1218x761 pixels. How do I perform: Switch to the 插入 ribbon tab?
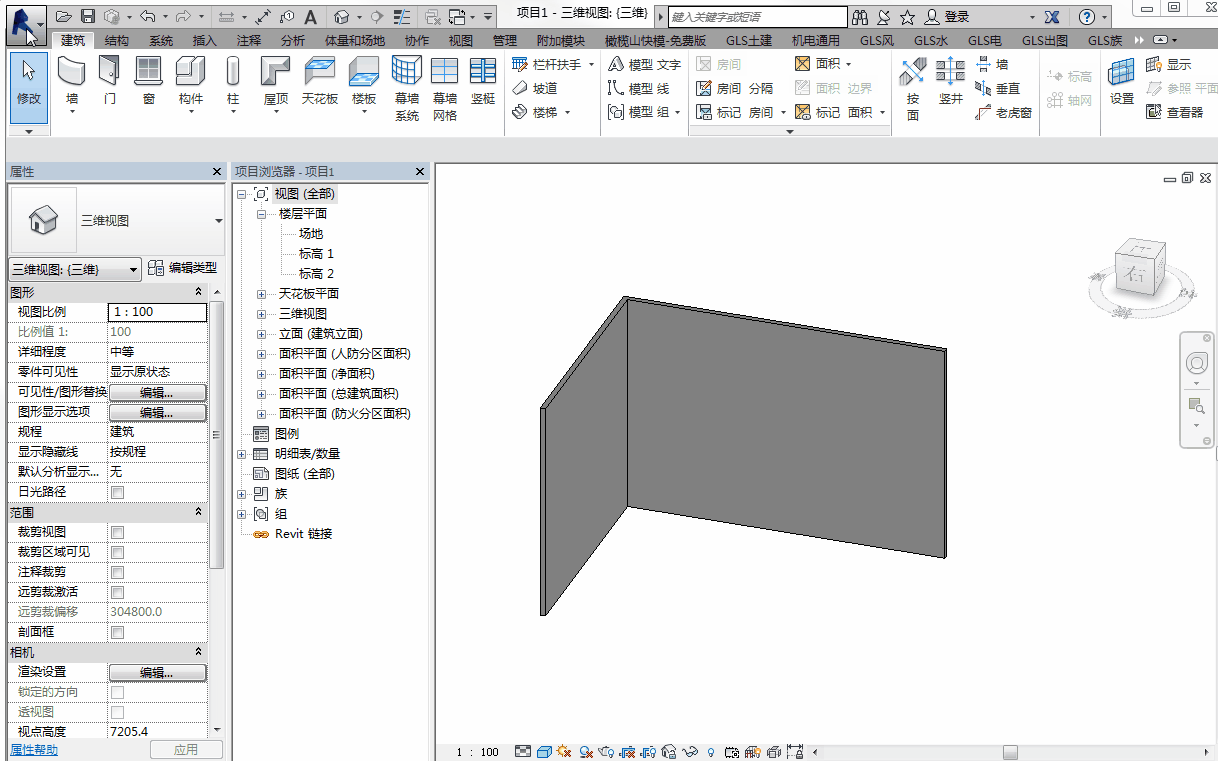(204, 41)
